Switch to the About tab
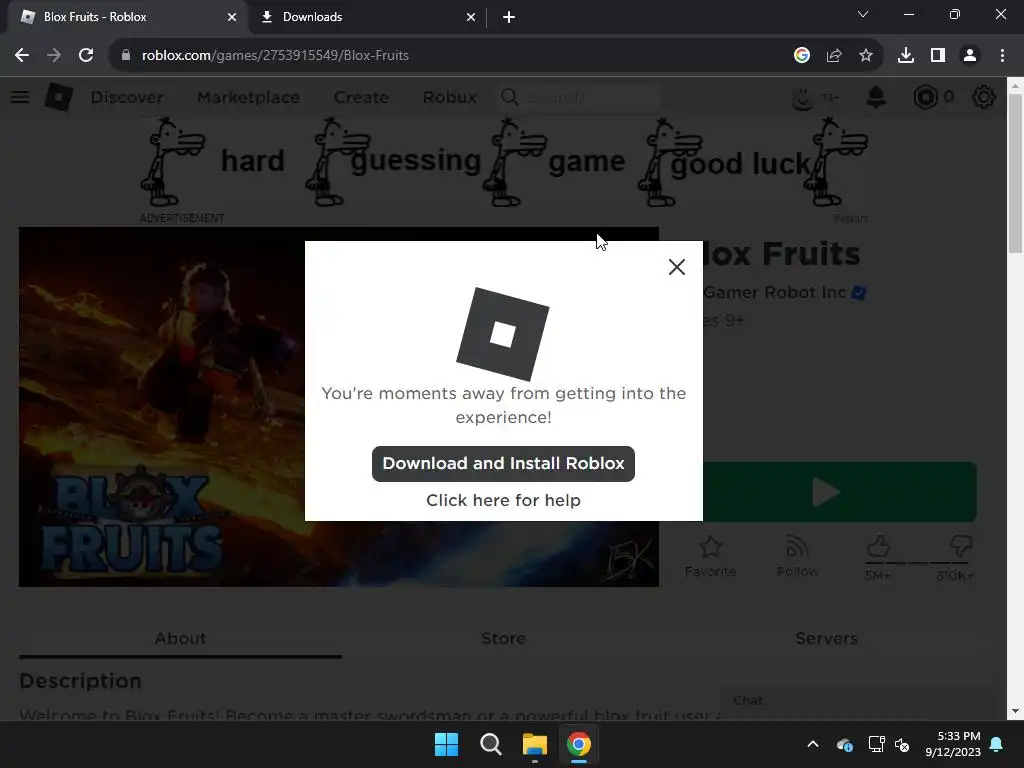 pyautogui.click(x=180, y=639)
